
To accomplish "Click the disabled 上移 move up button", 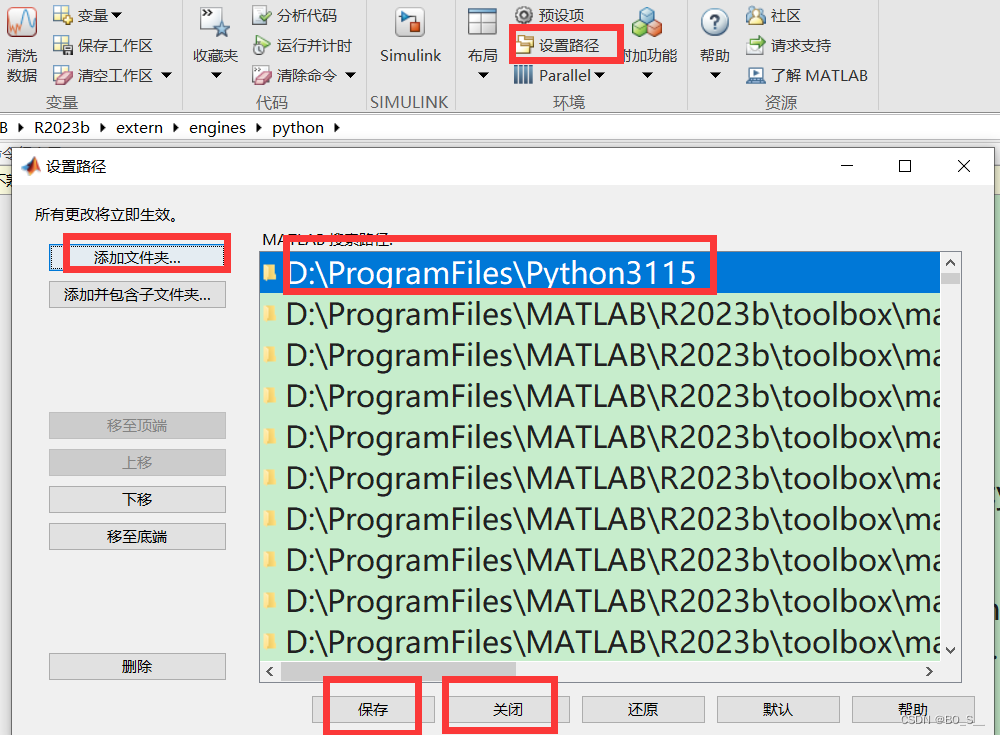I will (137, 463).
